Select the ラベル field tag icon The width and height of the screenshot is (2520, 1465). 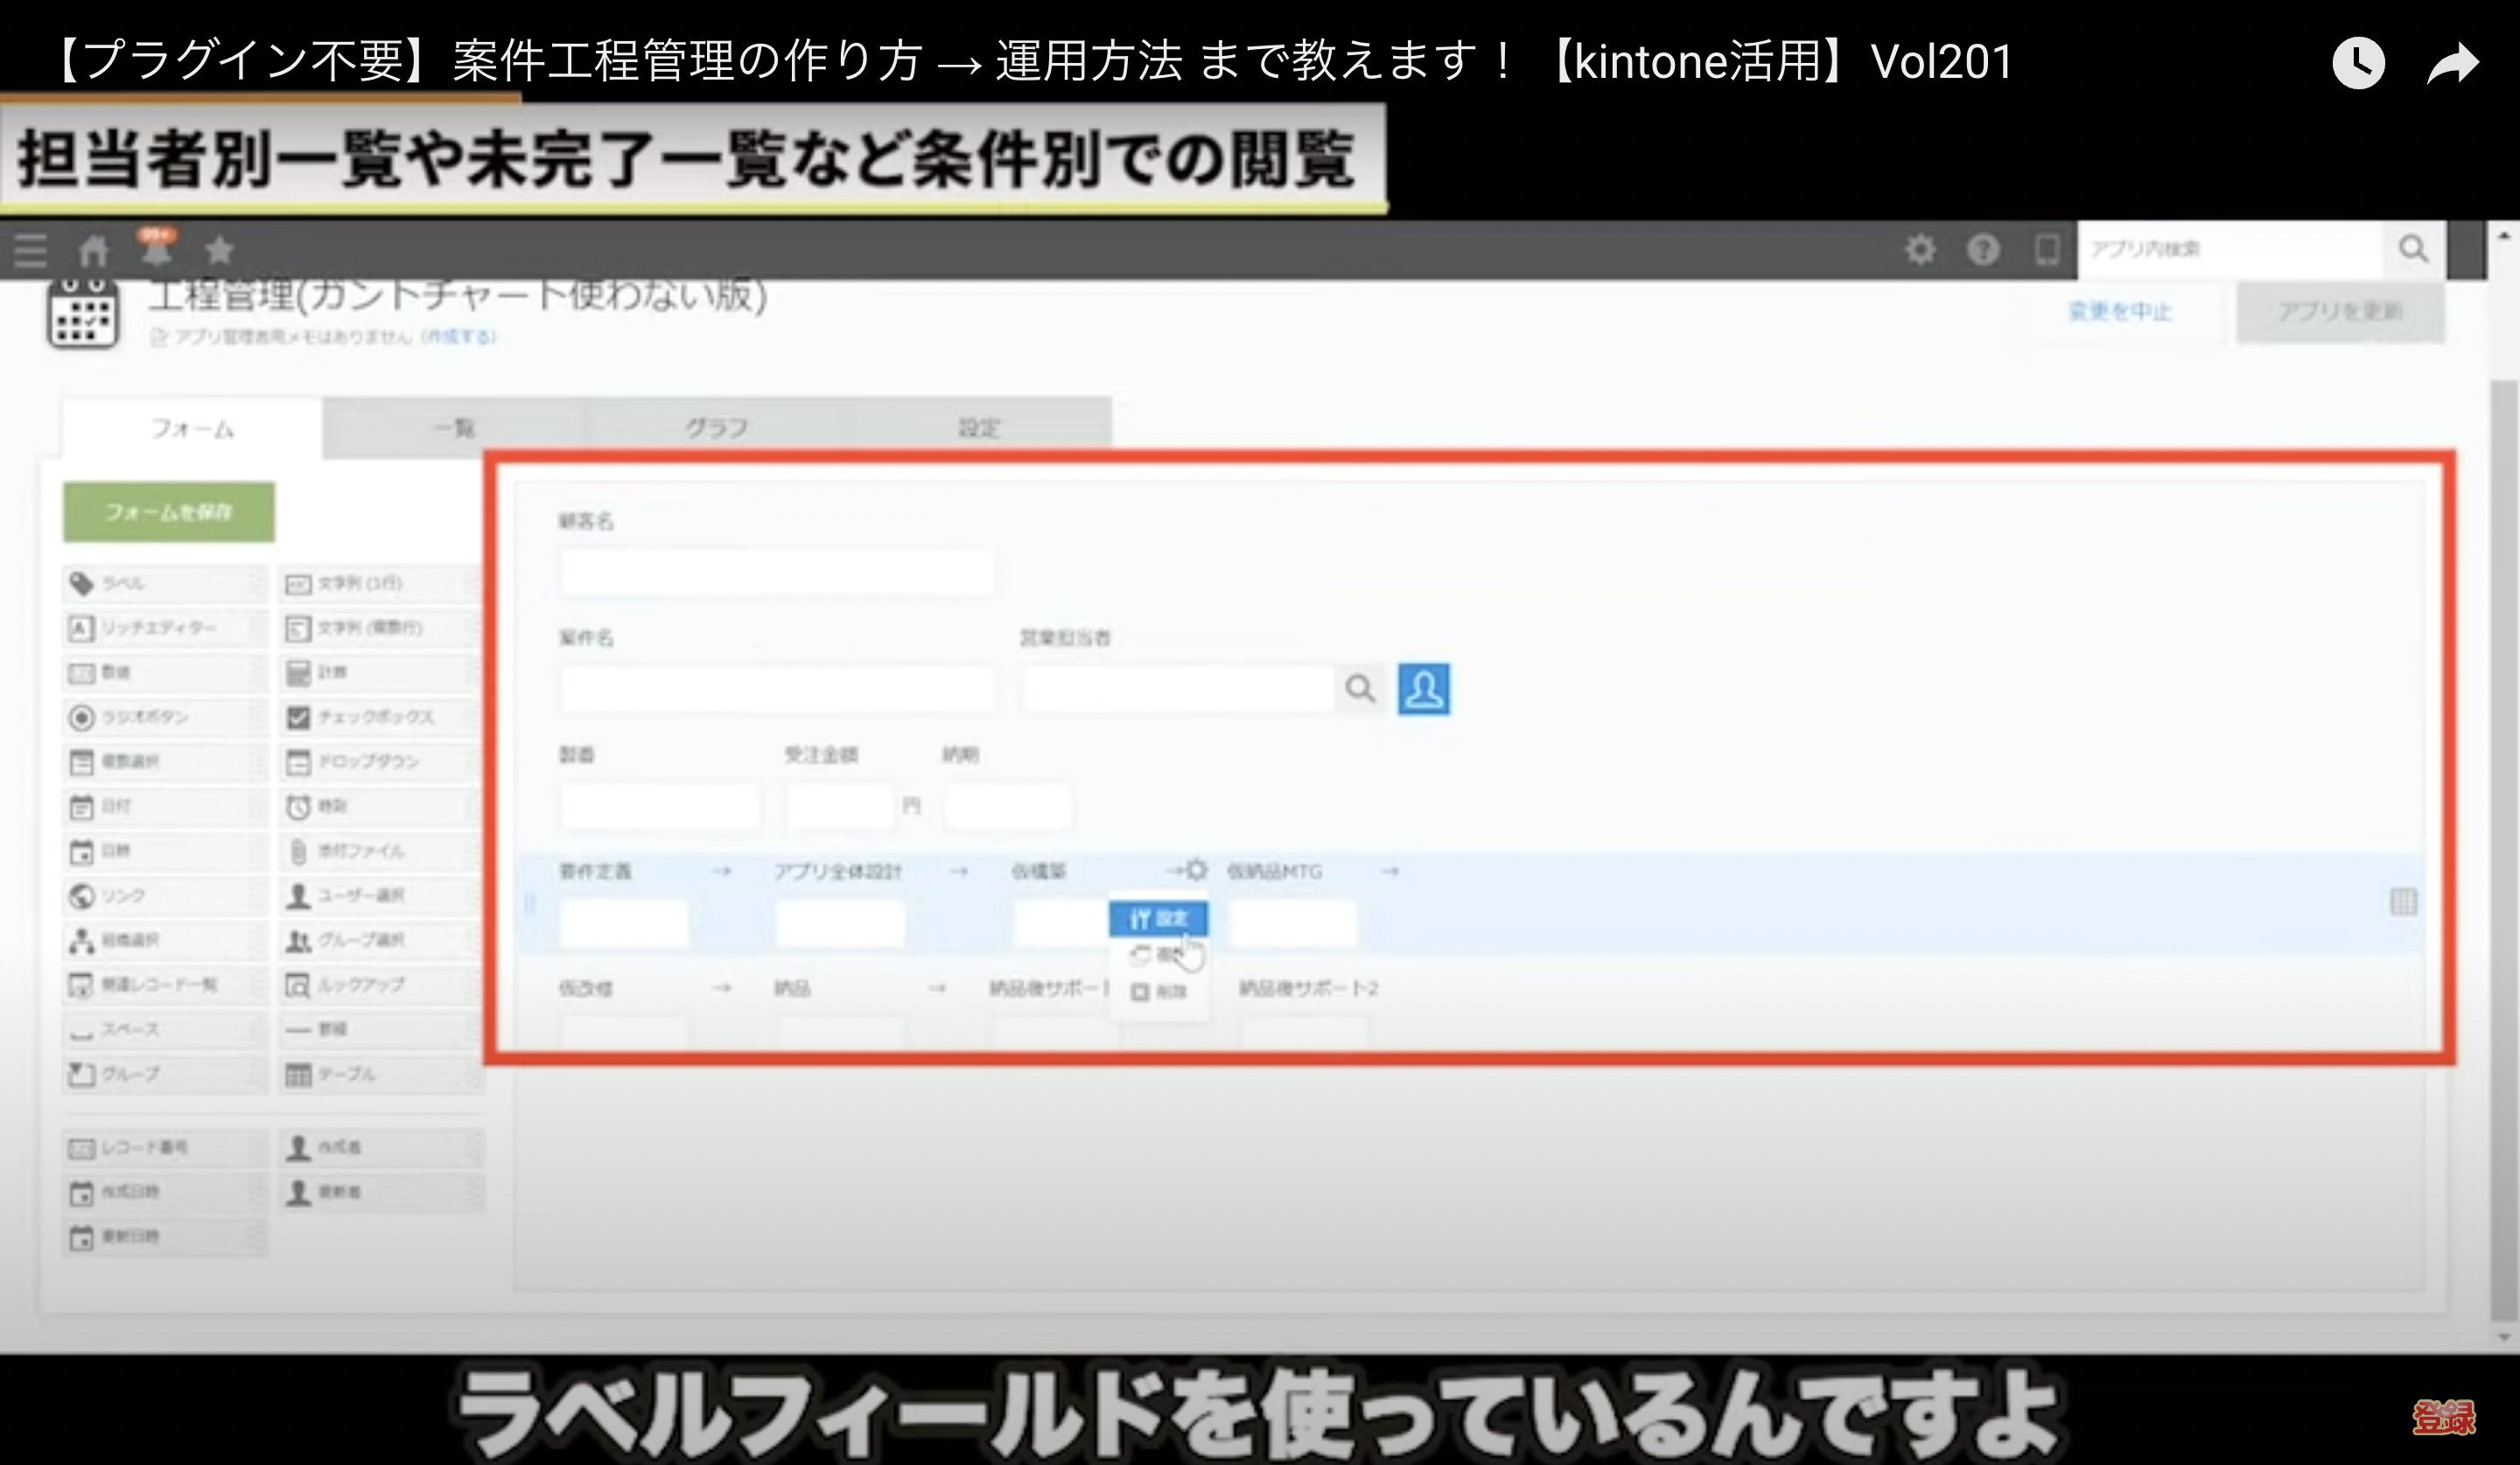click(x=82, y=583)
